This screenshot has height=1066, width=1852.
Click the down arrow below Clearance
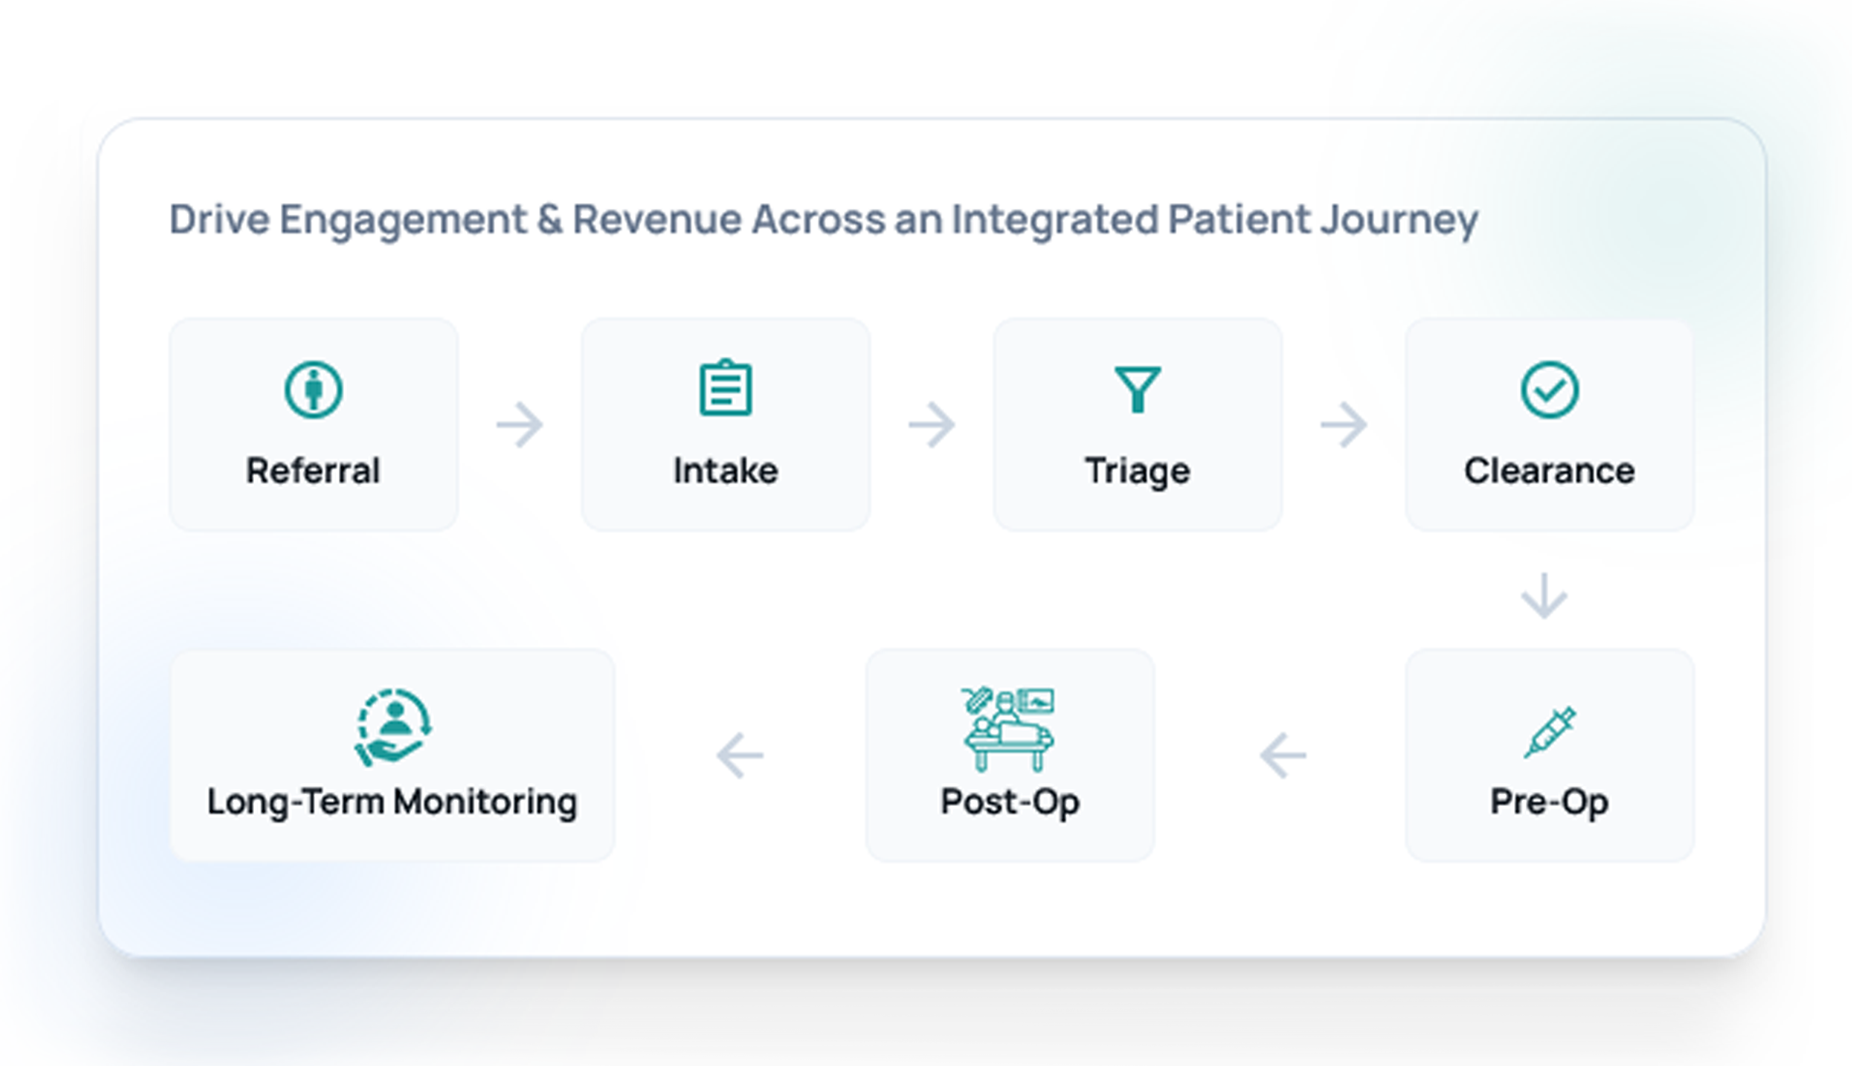coord(1544,596)
